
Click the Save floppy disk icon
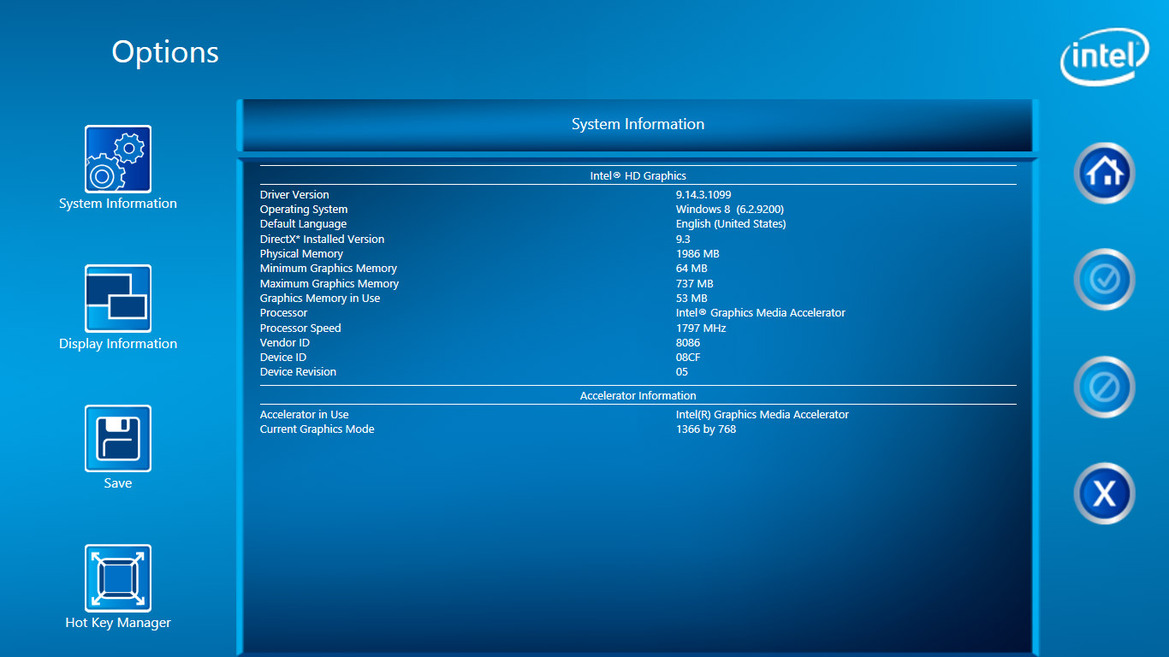[x=118, y=438]
